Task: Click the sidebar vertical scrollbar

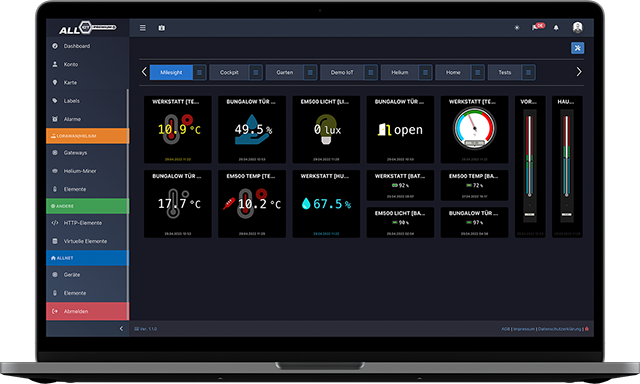Action: 128,204
